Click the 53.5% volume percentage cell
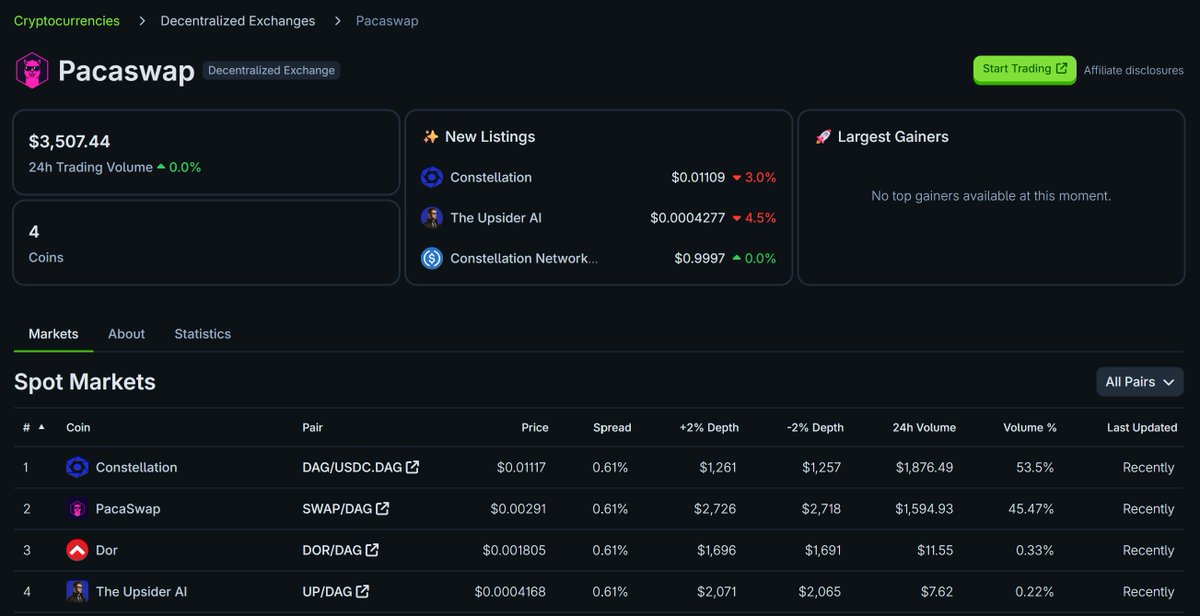Screen dimensions: 1200x616 point(1034,467)
